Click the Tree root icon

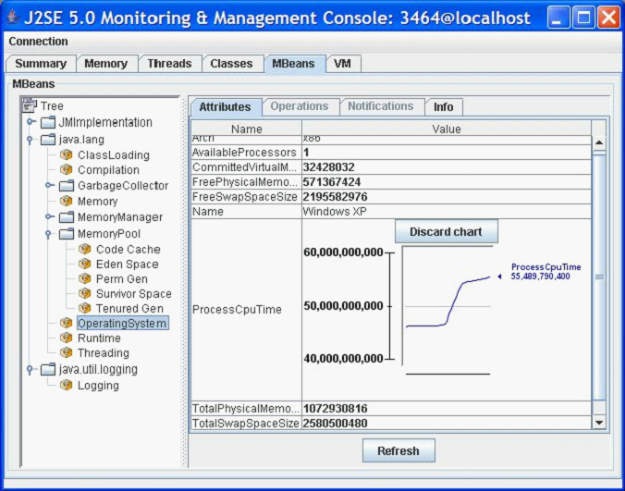coord(29,106)
